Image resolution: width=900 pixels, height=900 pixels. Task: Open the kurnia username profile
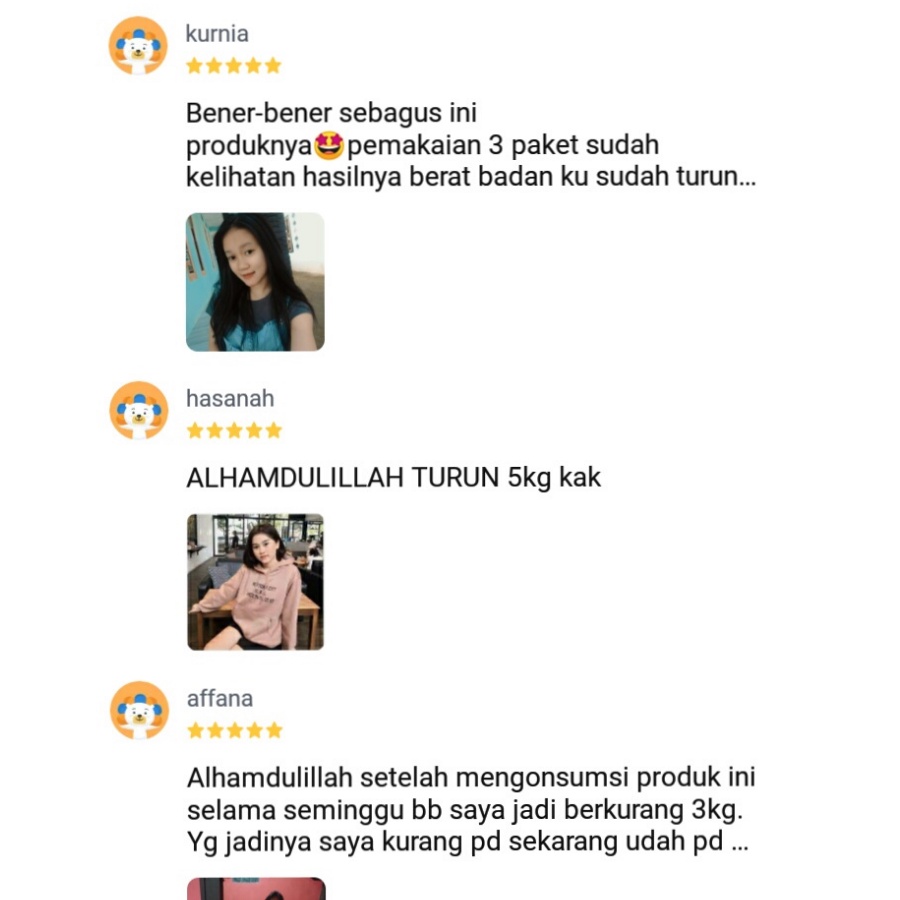pos(217,34)
